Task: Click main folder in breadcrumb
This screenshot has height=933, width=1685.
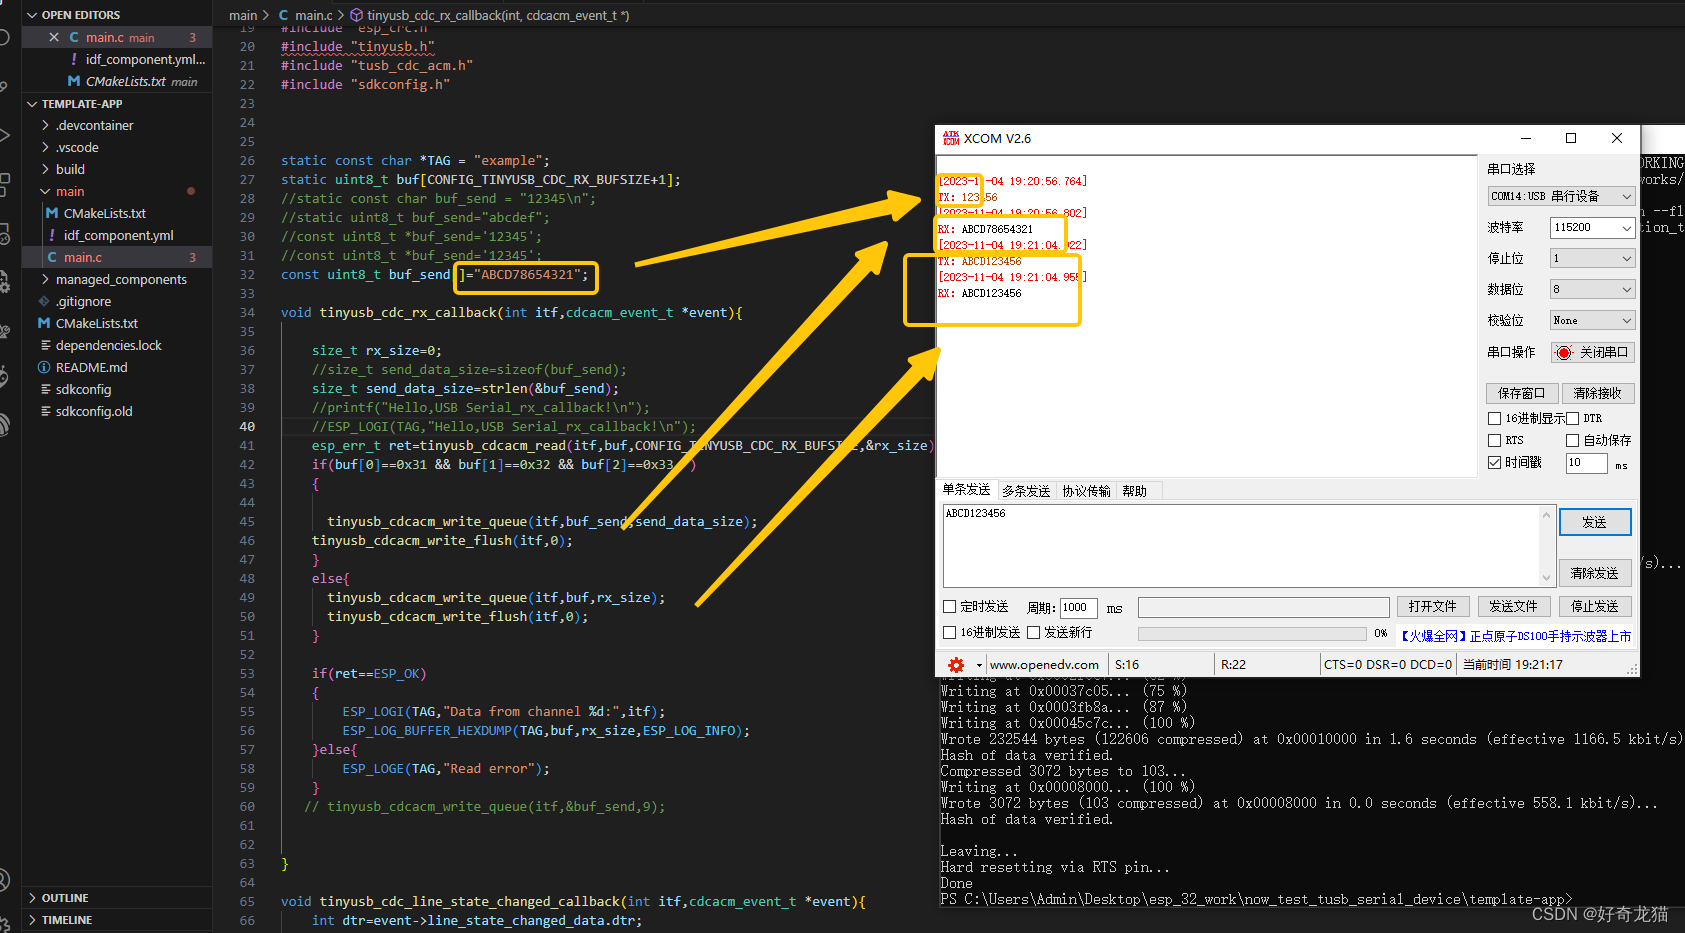Action: [x=243, y=15]
